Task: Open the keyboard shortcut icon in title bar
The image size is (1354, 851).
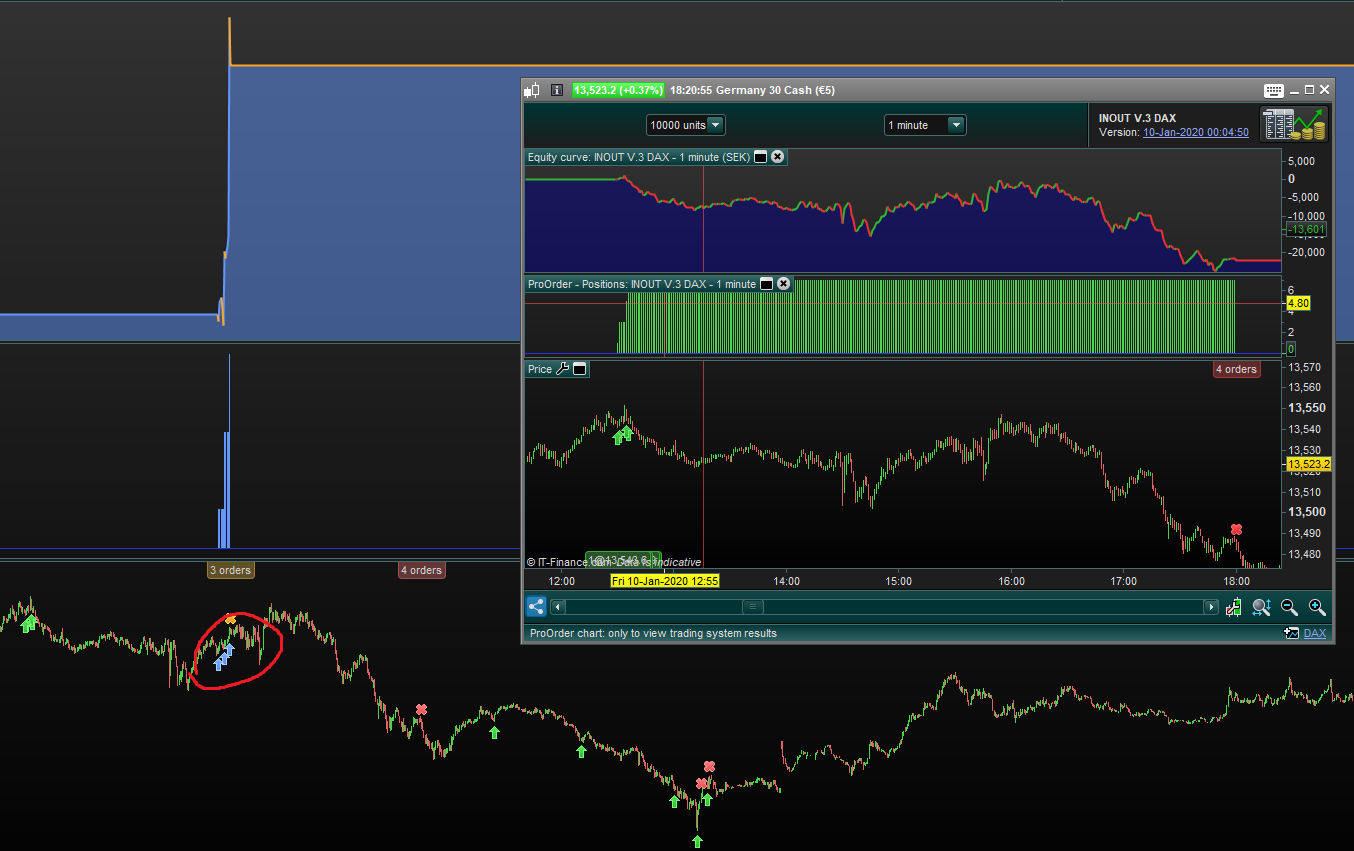Action: pyautogui.click(x=1273, y=90)
